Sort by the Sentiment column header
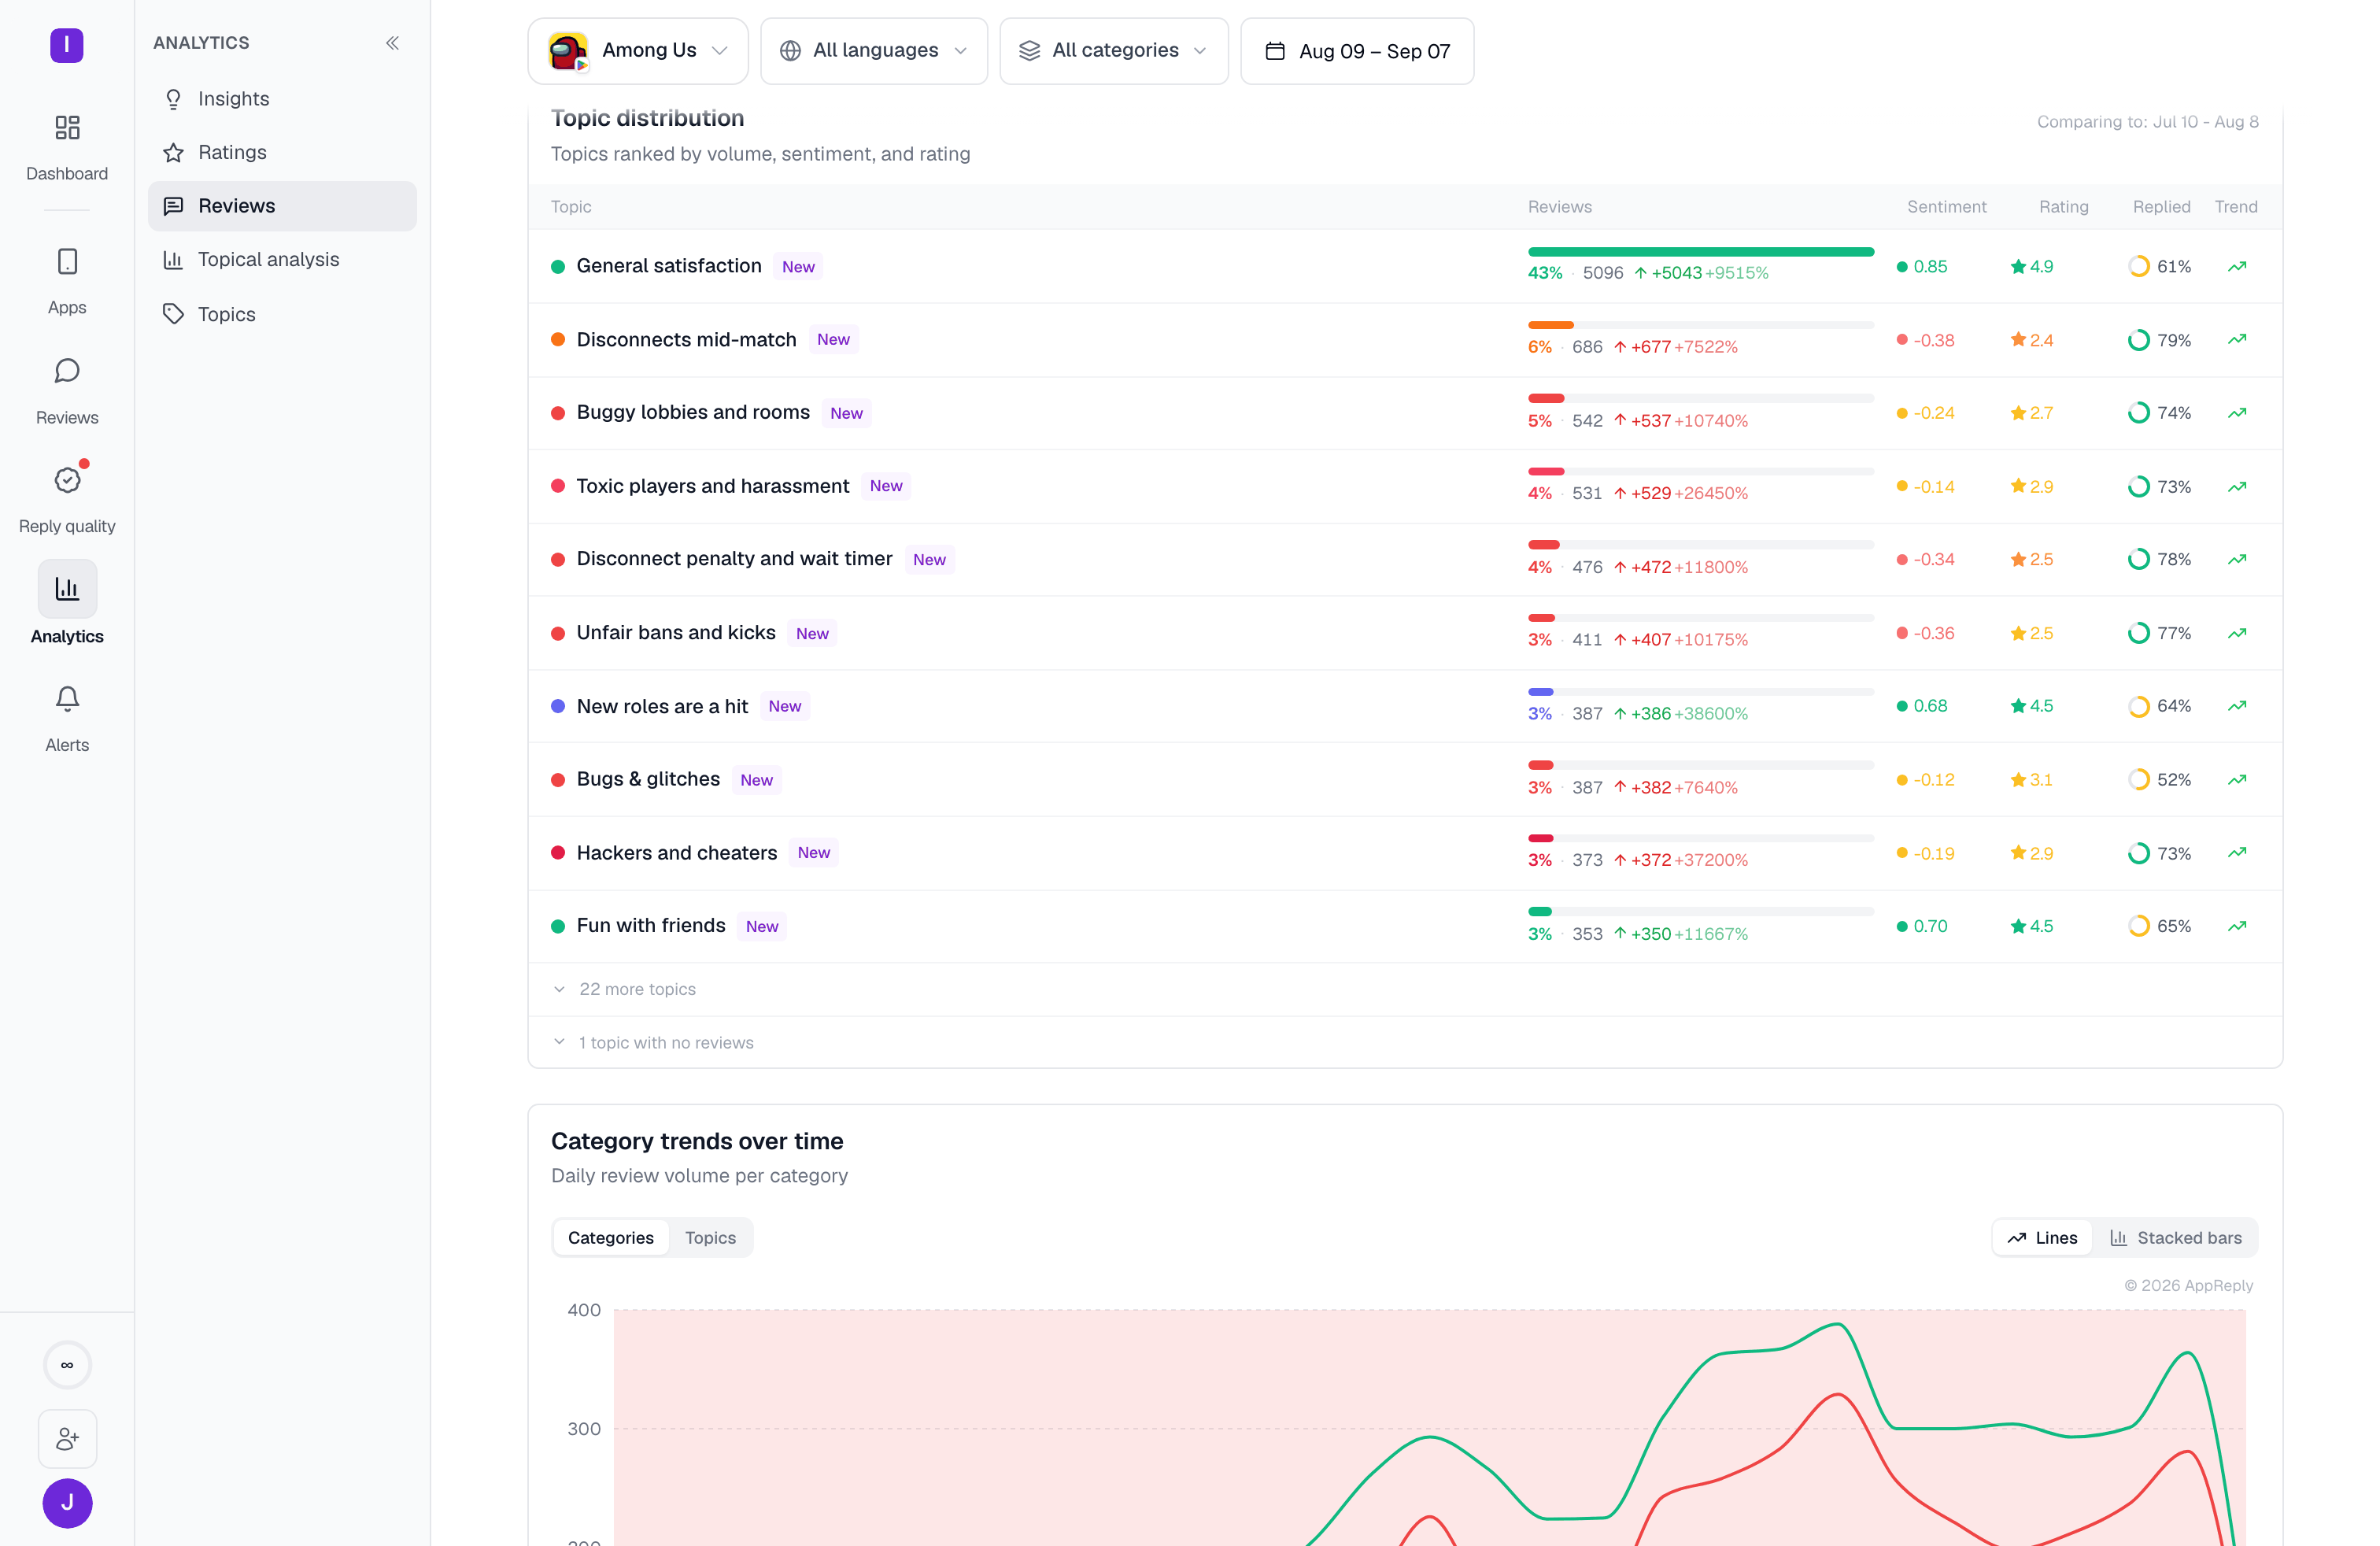This screenshot has height=1546, width=2380. pos(1946,207)
